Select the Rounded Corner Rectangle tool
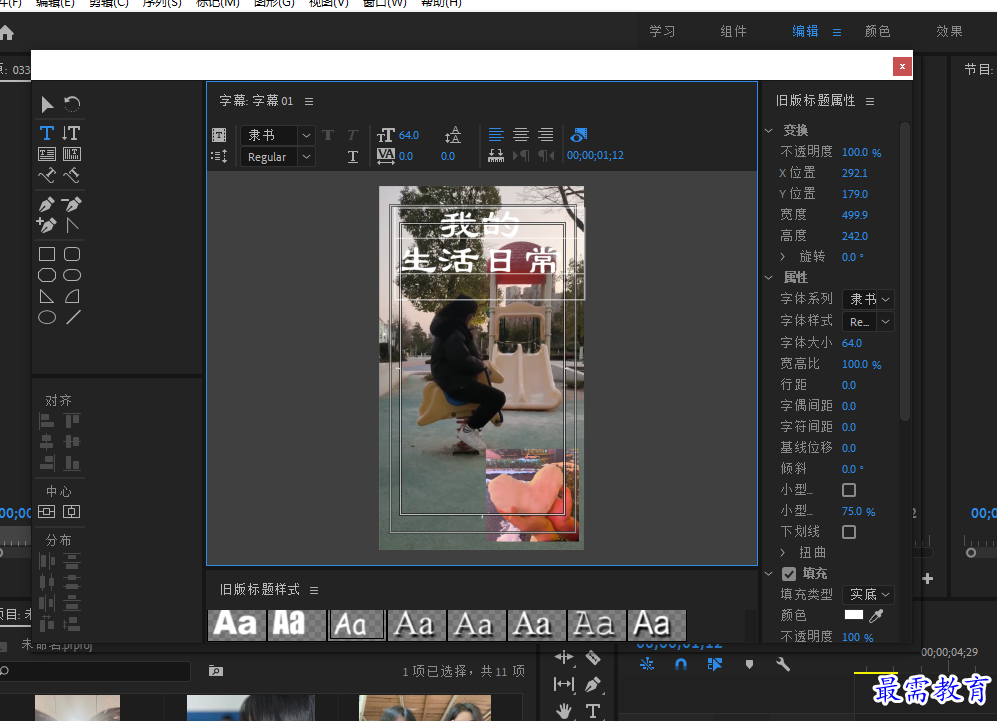 72,254
